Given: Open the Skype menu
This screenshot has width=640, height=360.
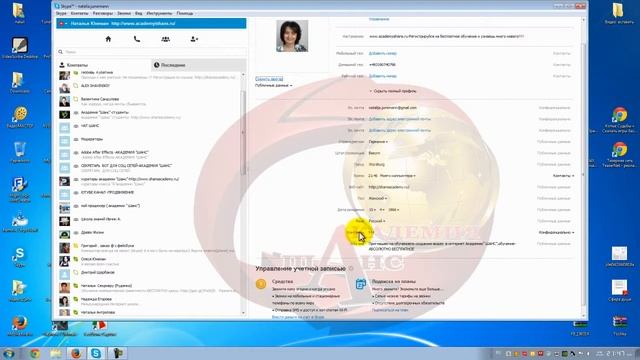Looking at the screenshot, I should [x=61, y=13].
